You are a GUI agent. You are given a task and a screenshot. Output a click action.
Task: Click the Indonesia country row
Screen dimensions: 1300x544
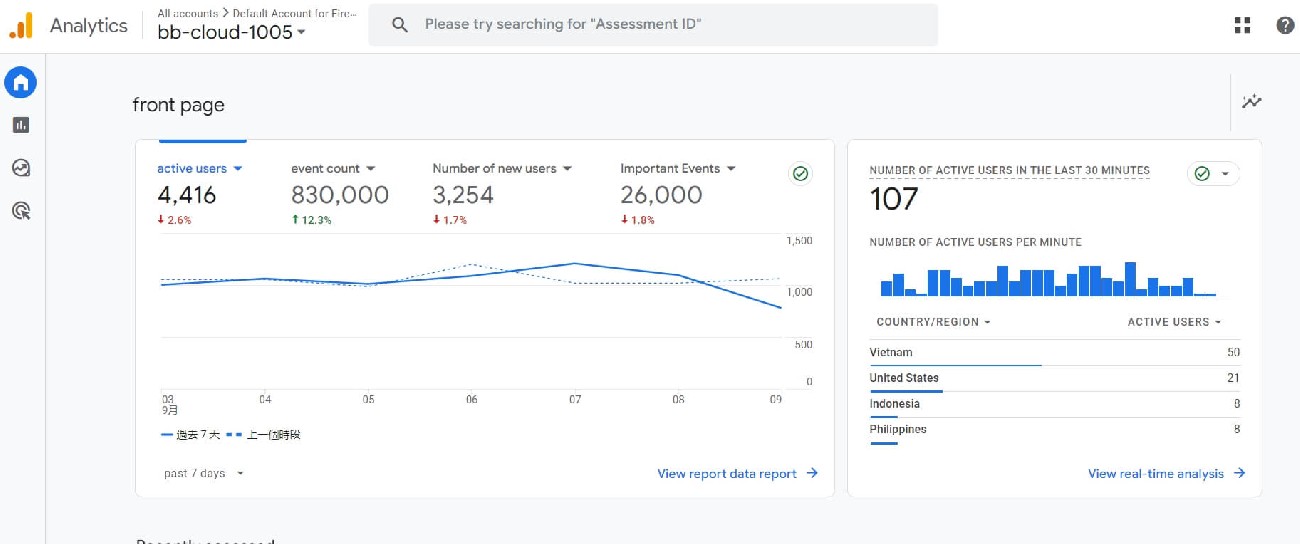pos(1055,405)
